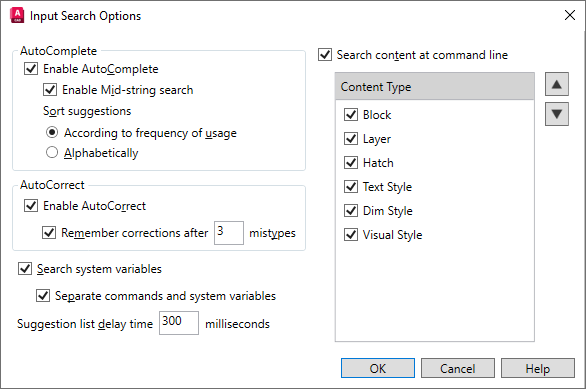Open Help for this dialog
The image size is (586, 389).
coord(538,368)
